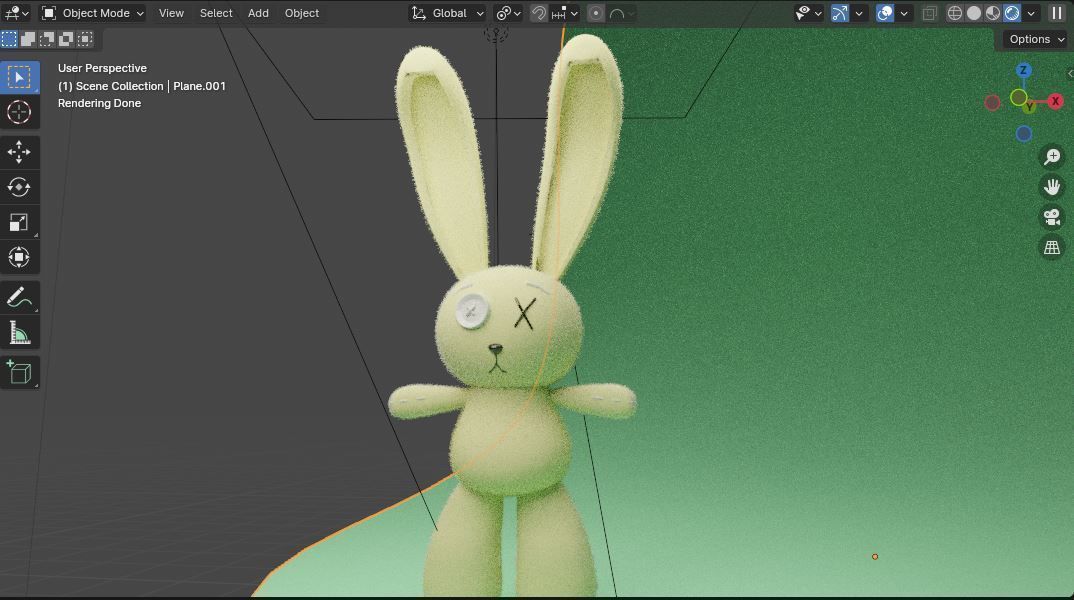Open the Object menu
The height and width of the screenshot is (600, 1074).
[302, 13]
